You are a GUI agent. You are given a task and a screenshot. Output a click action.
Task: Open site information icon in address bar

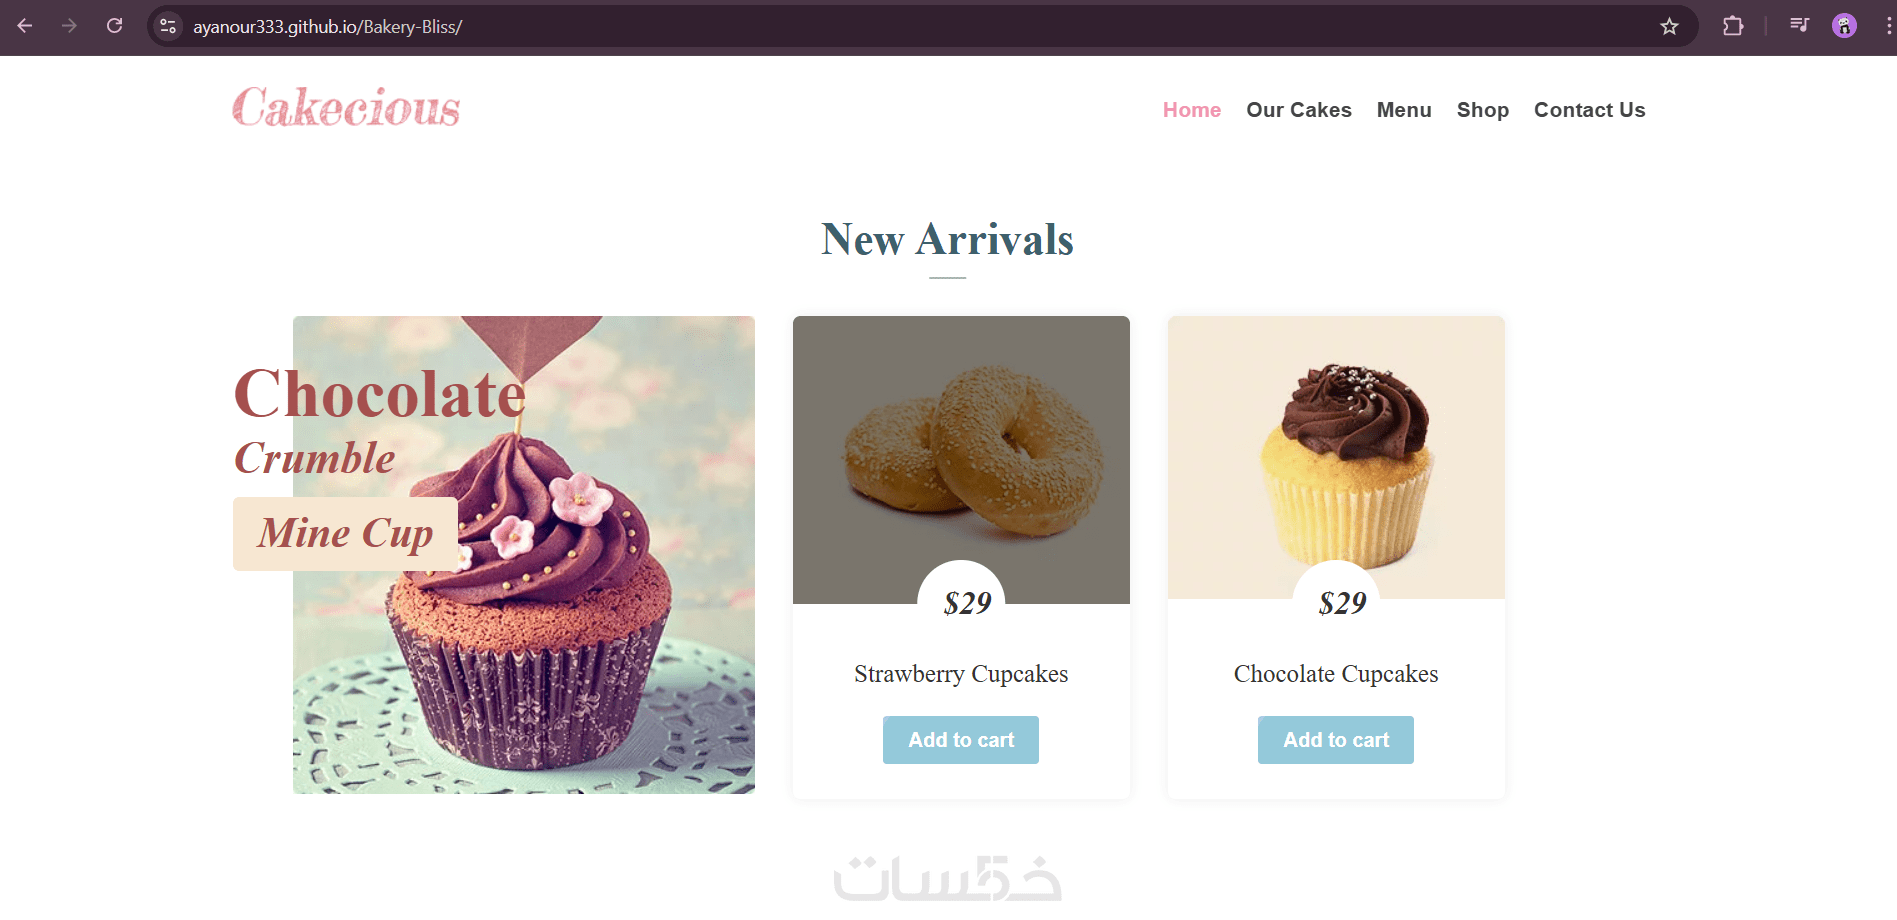(x=168, y=26)
